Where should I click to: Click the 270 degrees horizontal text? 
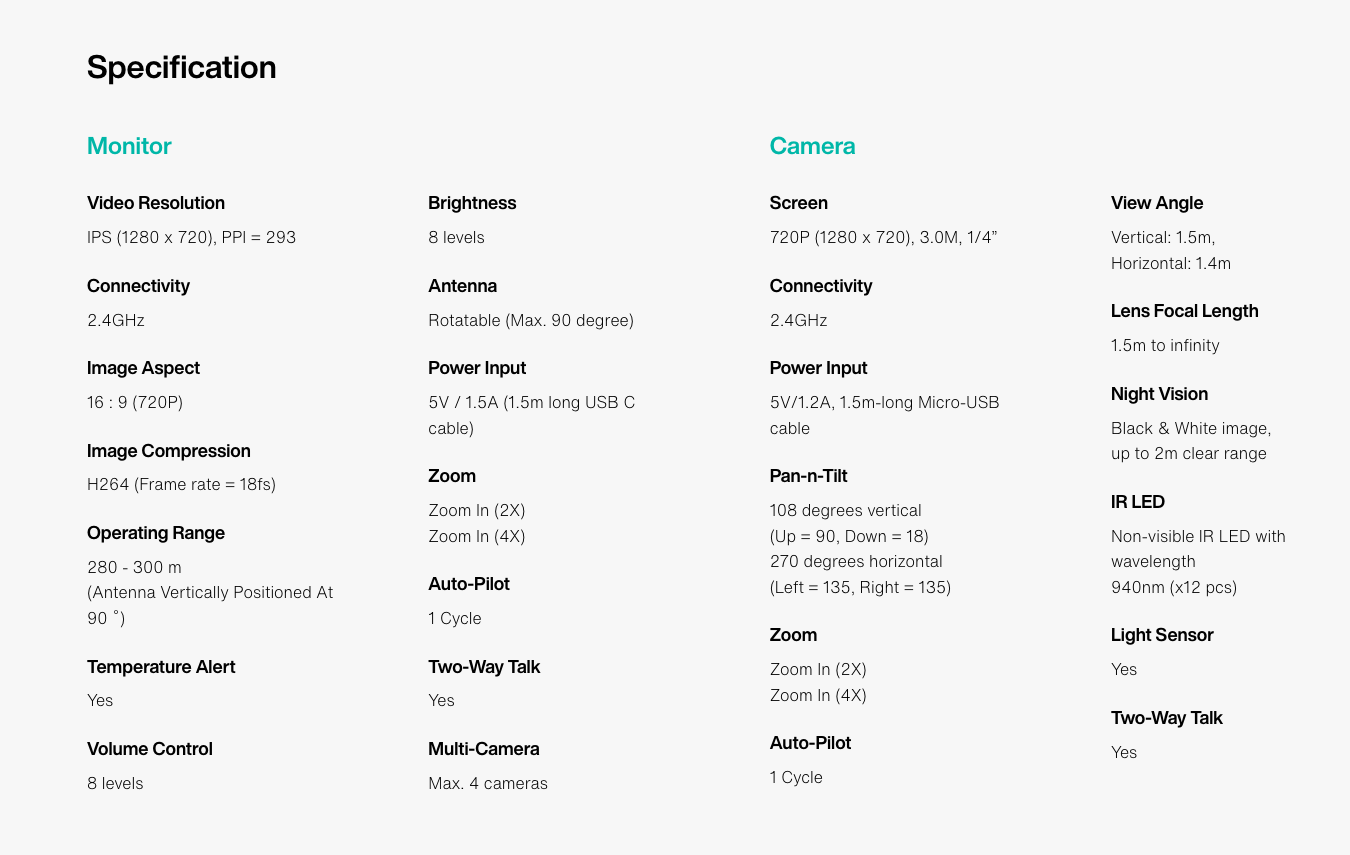pos(856,561)
